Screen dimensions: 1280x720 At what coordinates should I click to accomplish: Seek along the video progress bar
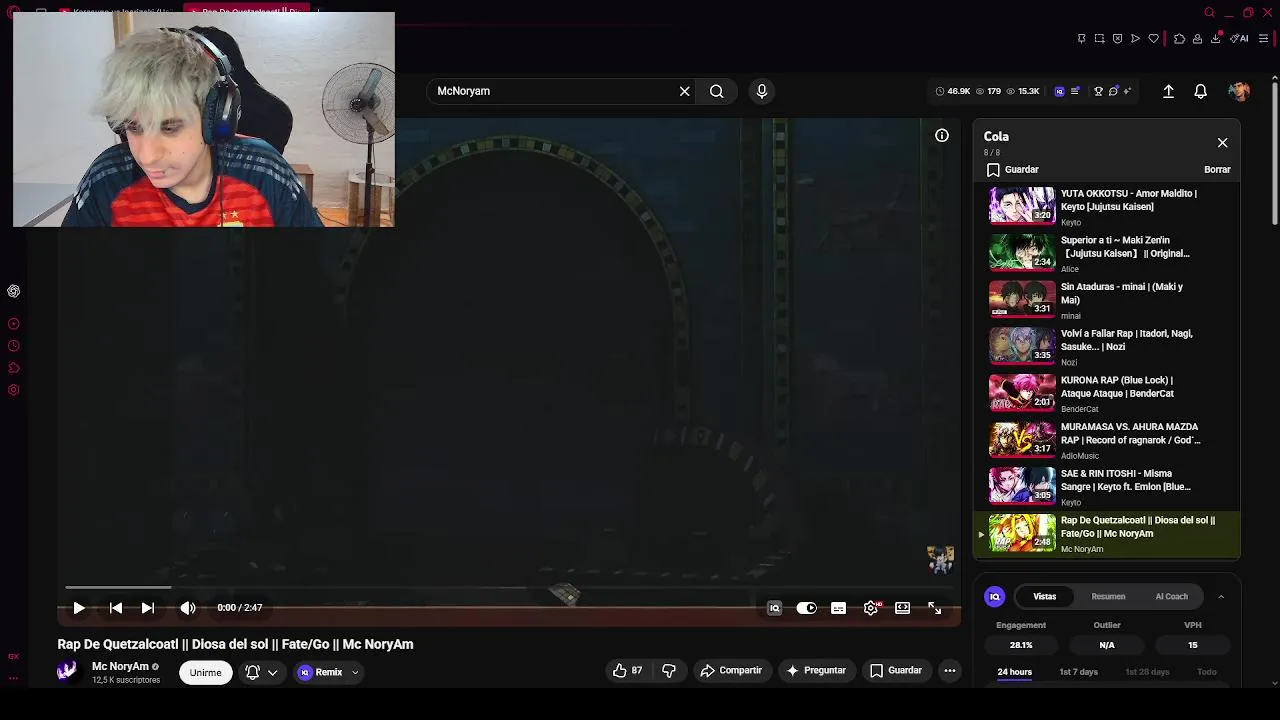(509, 587)
